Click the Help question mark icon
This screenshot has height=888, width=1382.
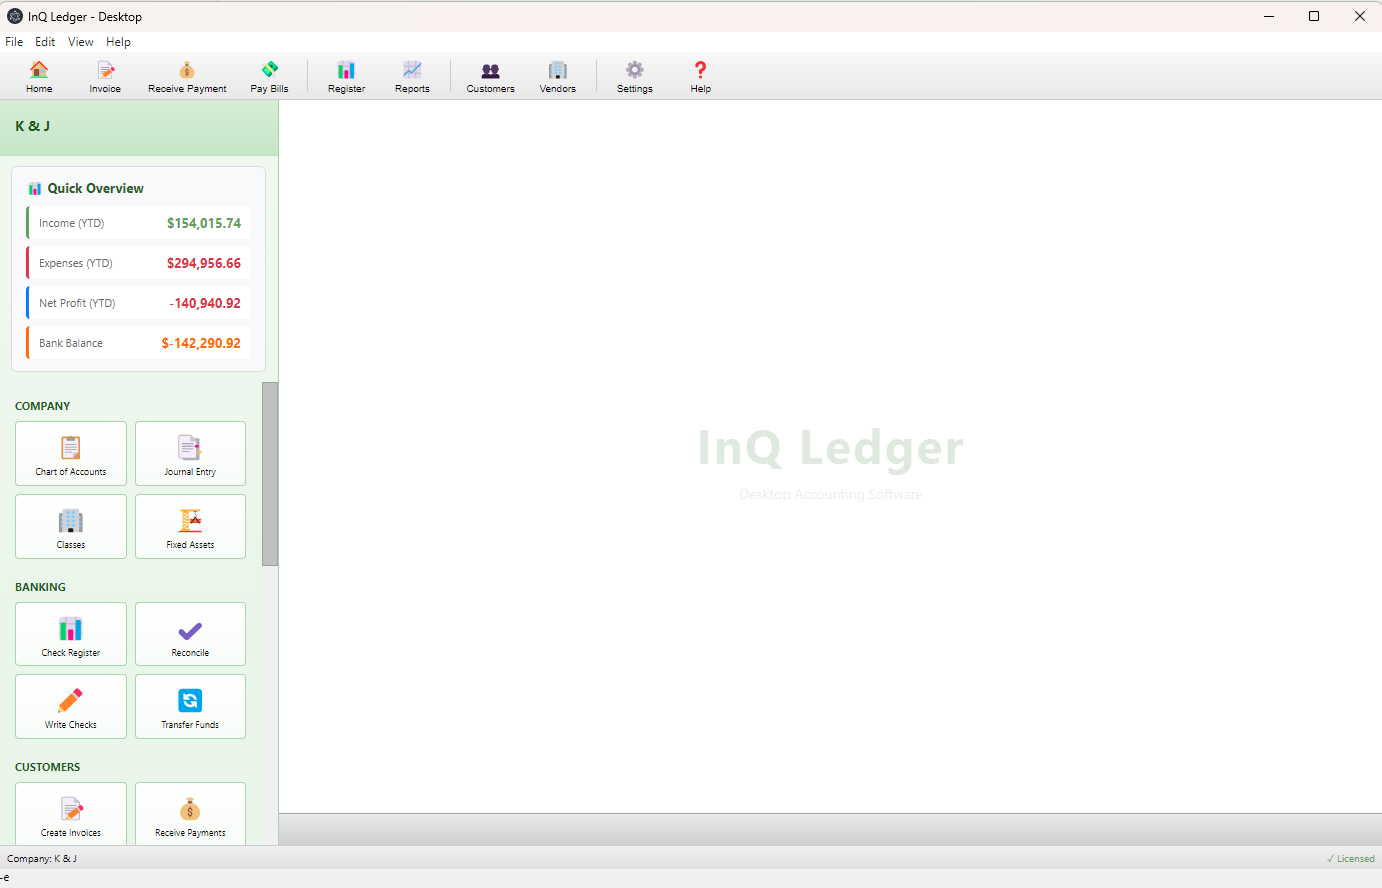(700, 76)
